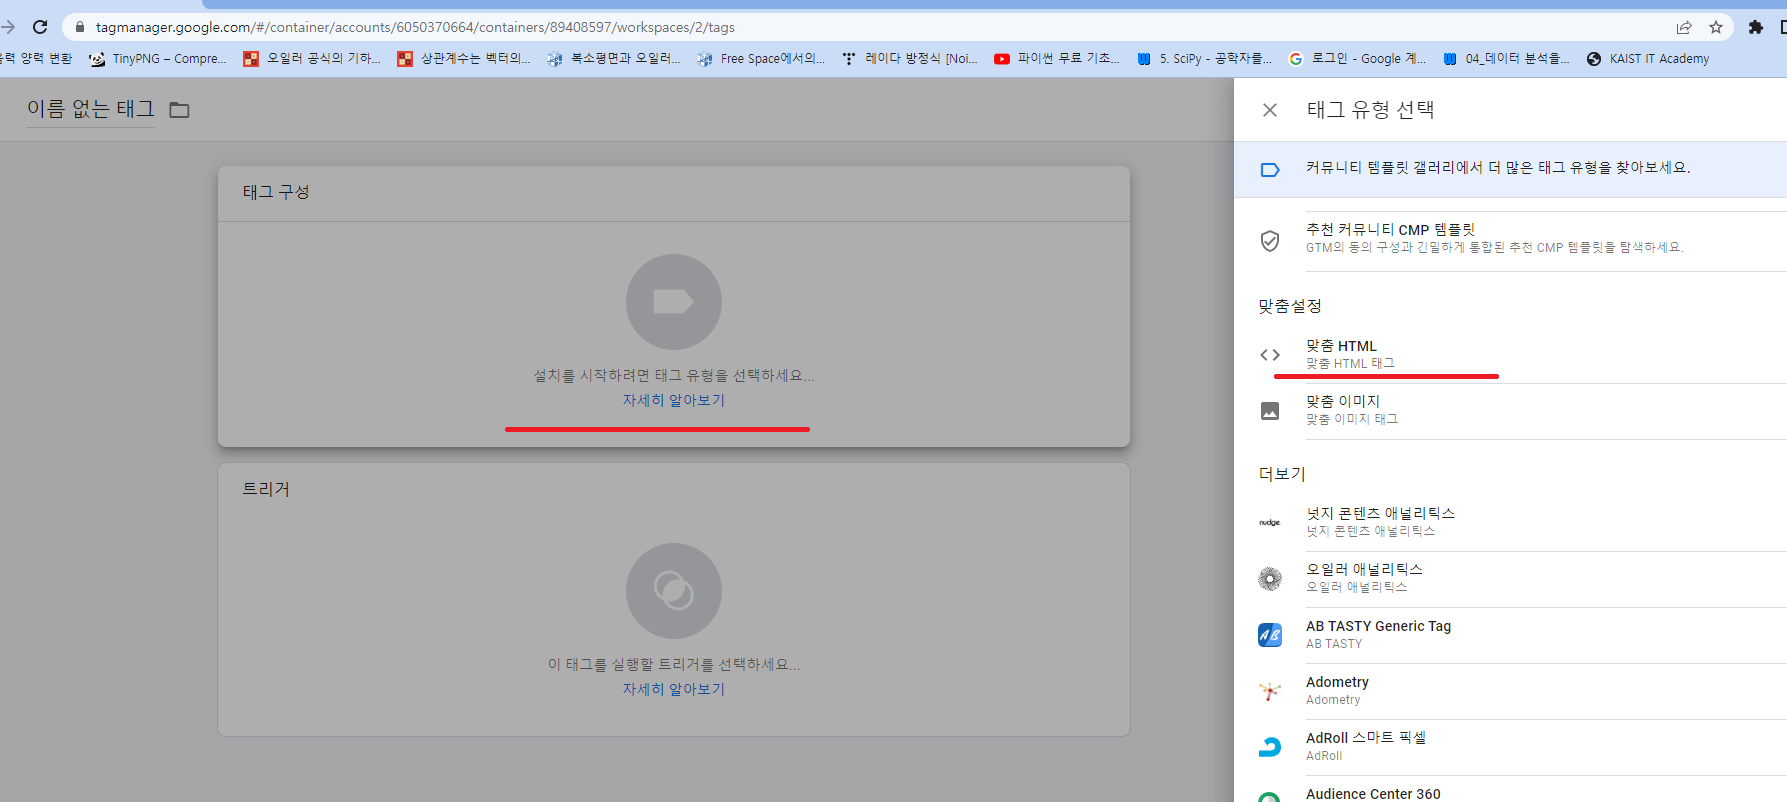Open the 04_데이터 분석을 bookmark
Image resolution: width=1787 pixels, height=802 pixels.
tap(1507, 59)
